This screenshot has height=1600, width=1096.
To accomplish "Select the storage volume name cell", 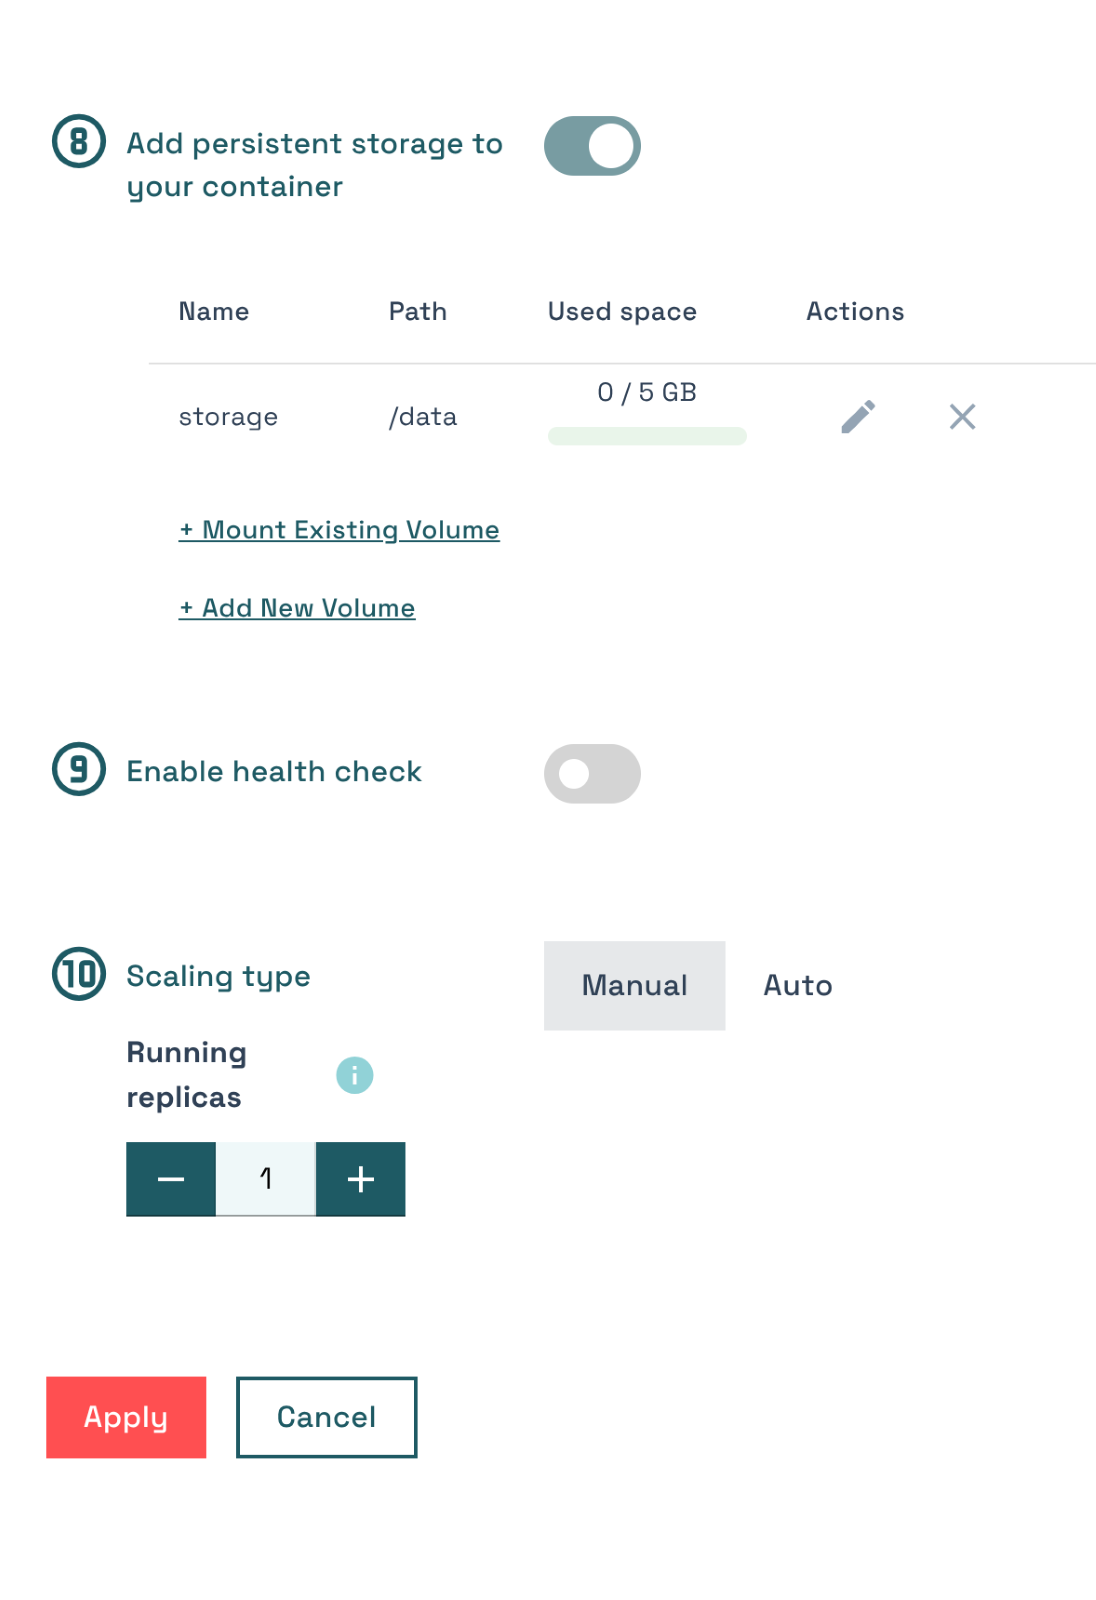I will [x=228, y=417].
